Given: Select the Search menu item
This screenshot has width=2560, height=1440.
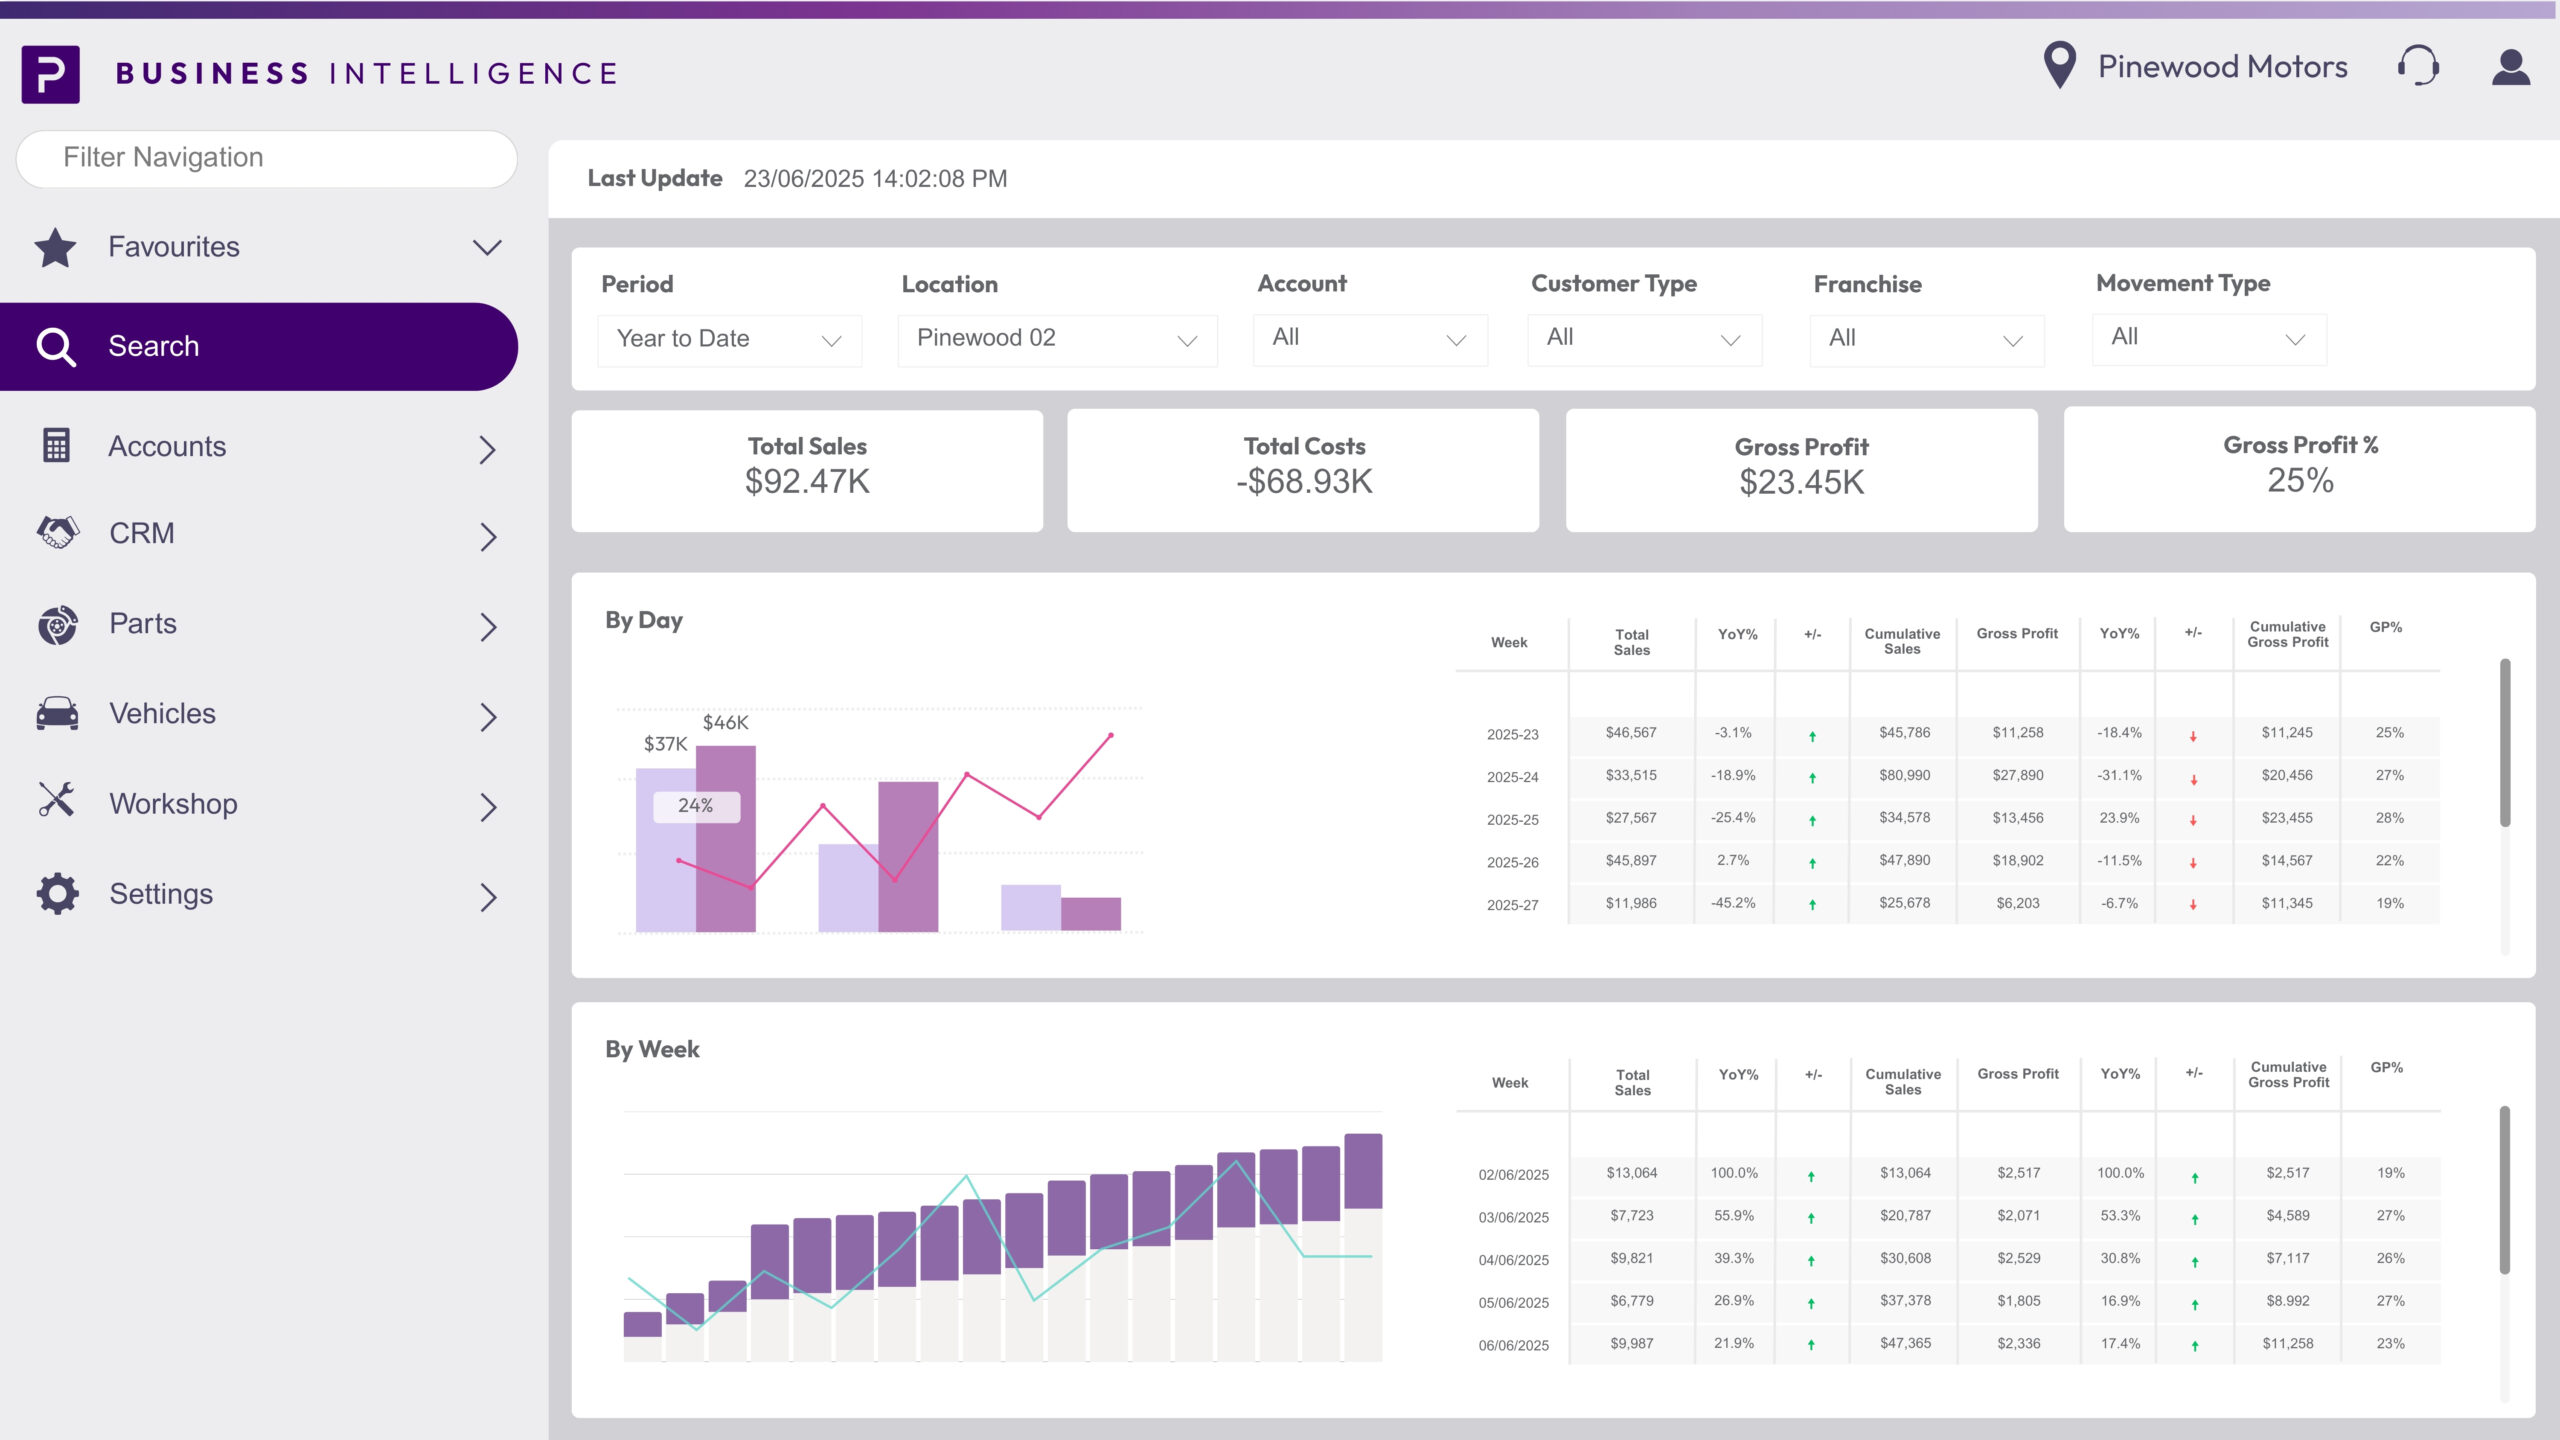Looking at the screenshot, I should tap(258, 346).
